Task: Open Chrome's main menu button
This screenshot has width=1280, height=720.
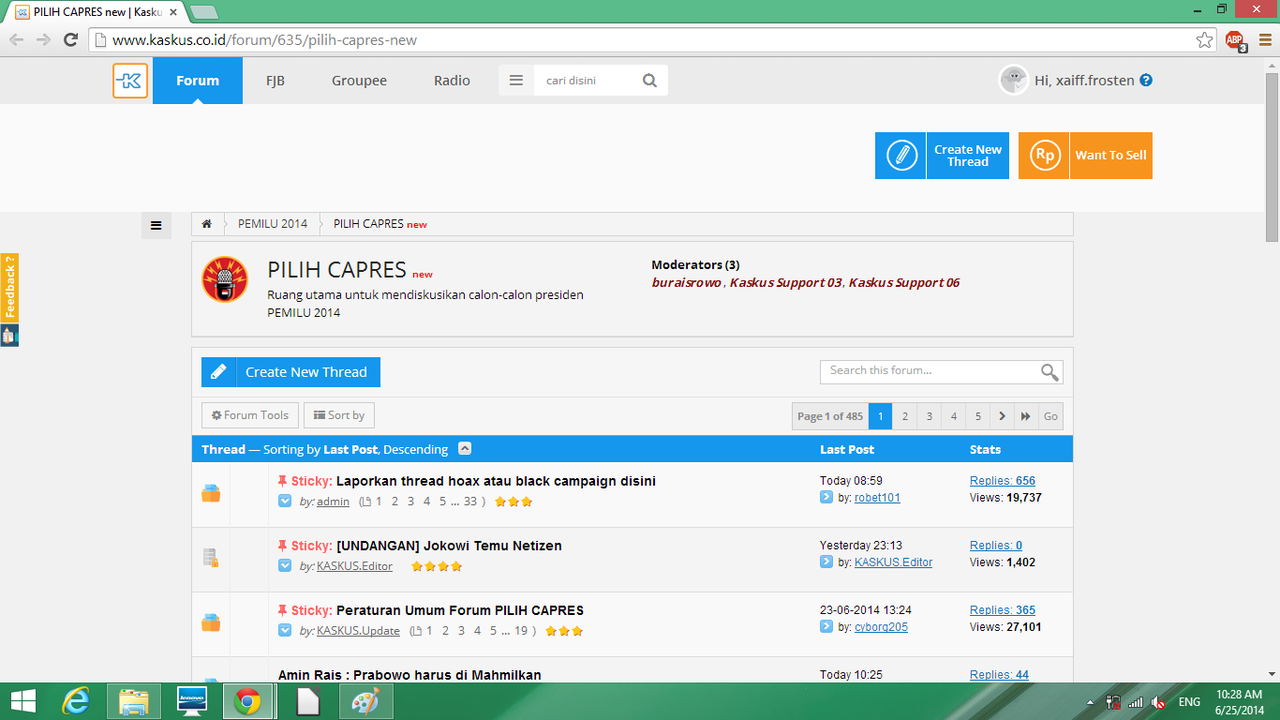Action: pos(1263,40)
